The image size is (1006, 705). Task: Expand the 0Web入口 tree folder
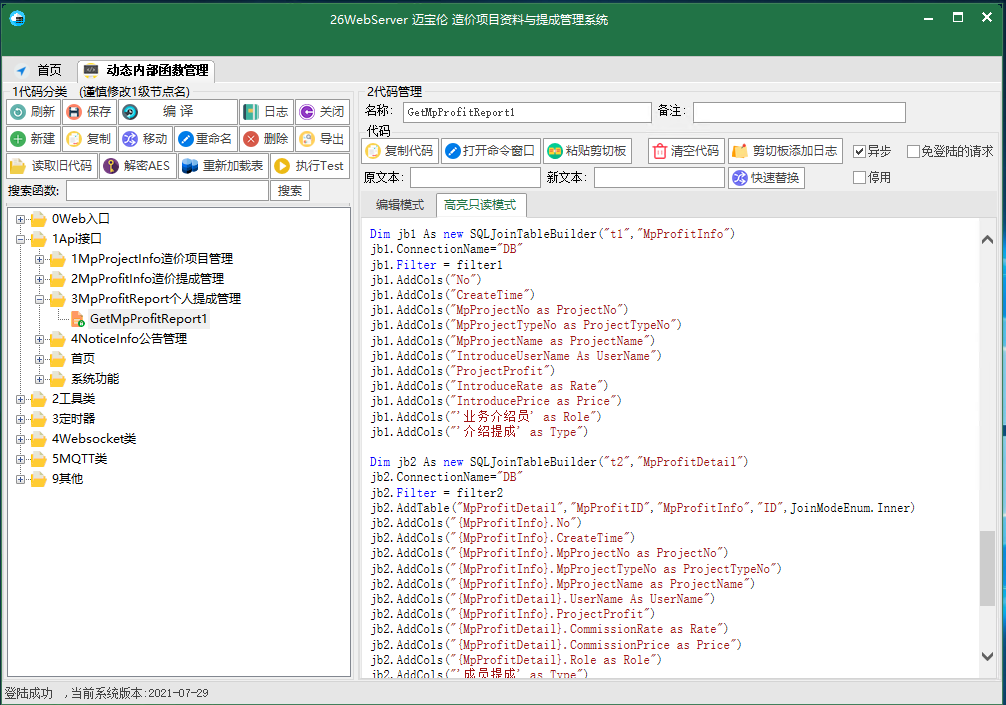[21, 219]
